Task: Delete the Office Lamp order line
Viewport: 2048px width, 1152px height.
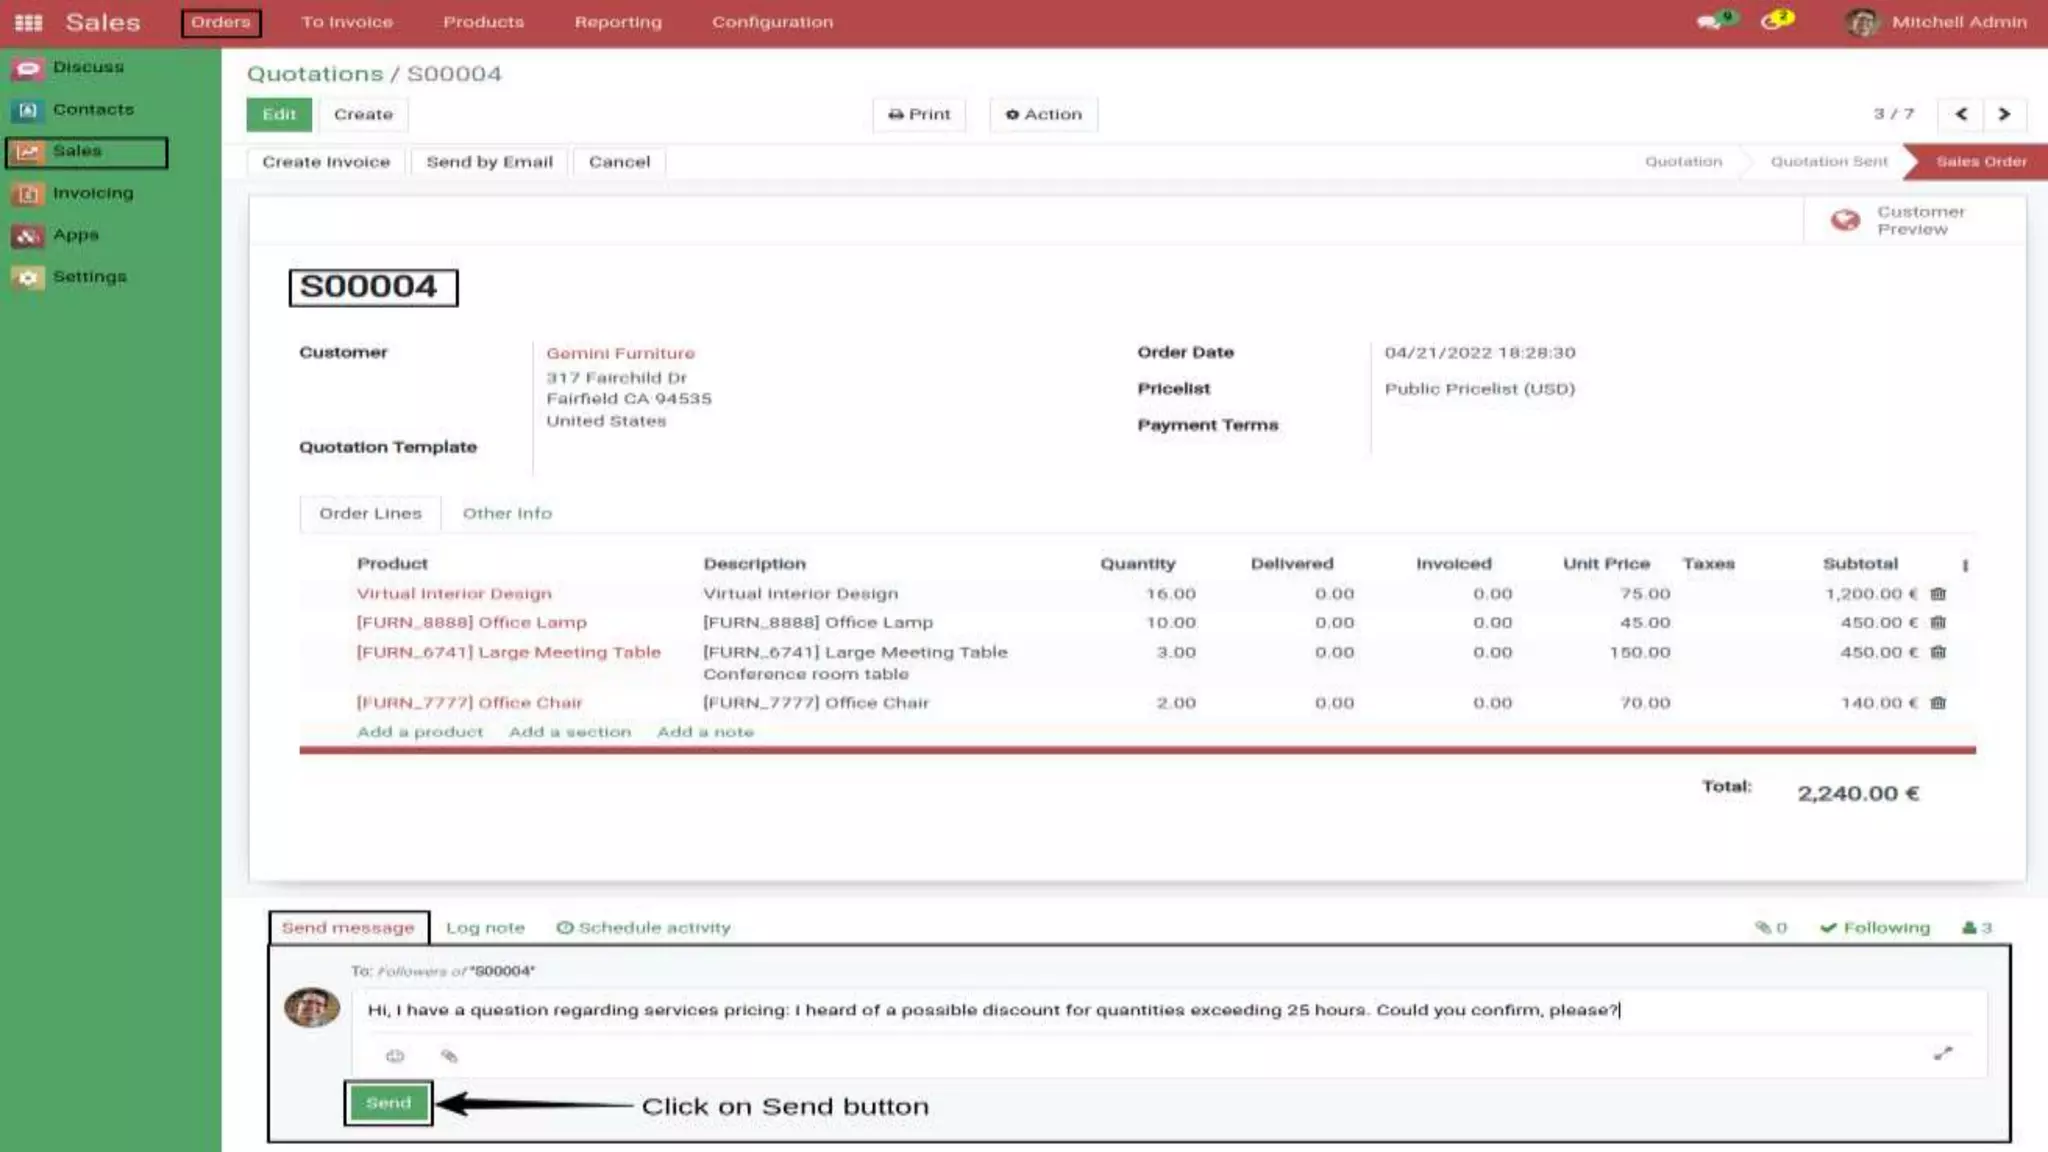Action: click(1938, 622)
